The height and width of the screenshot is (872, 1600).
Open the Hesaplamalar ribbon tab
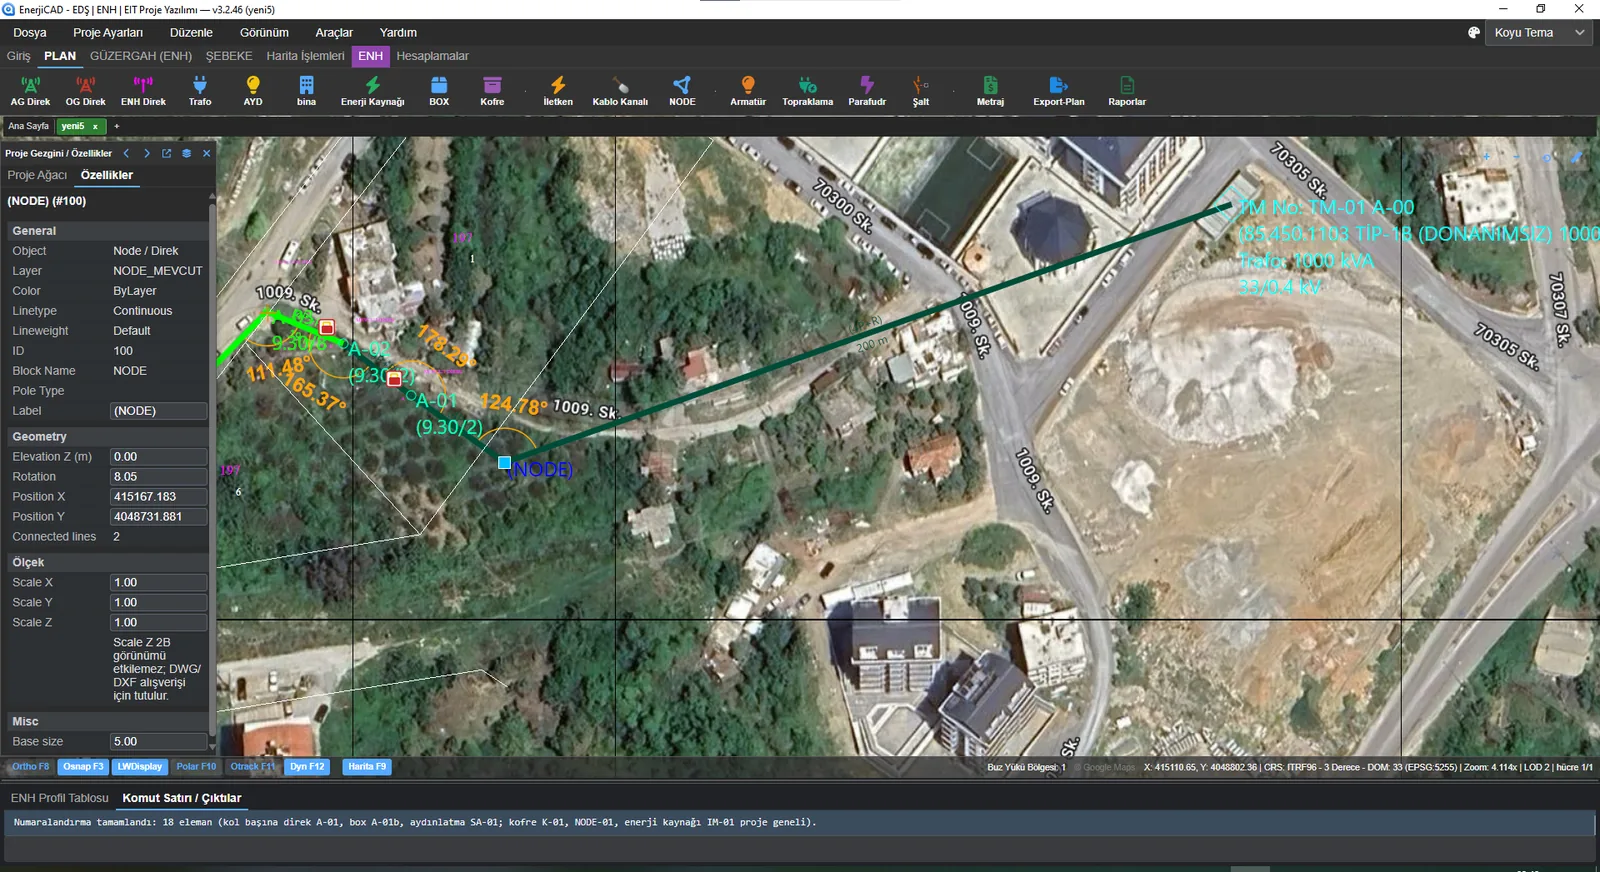point(432,56)
